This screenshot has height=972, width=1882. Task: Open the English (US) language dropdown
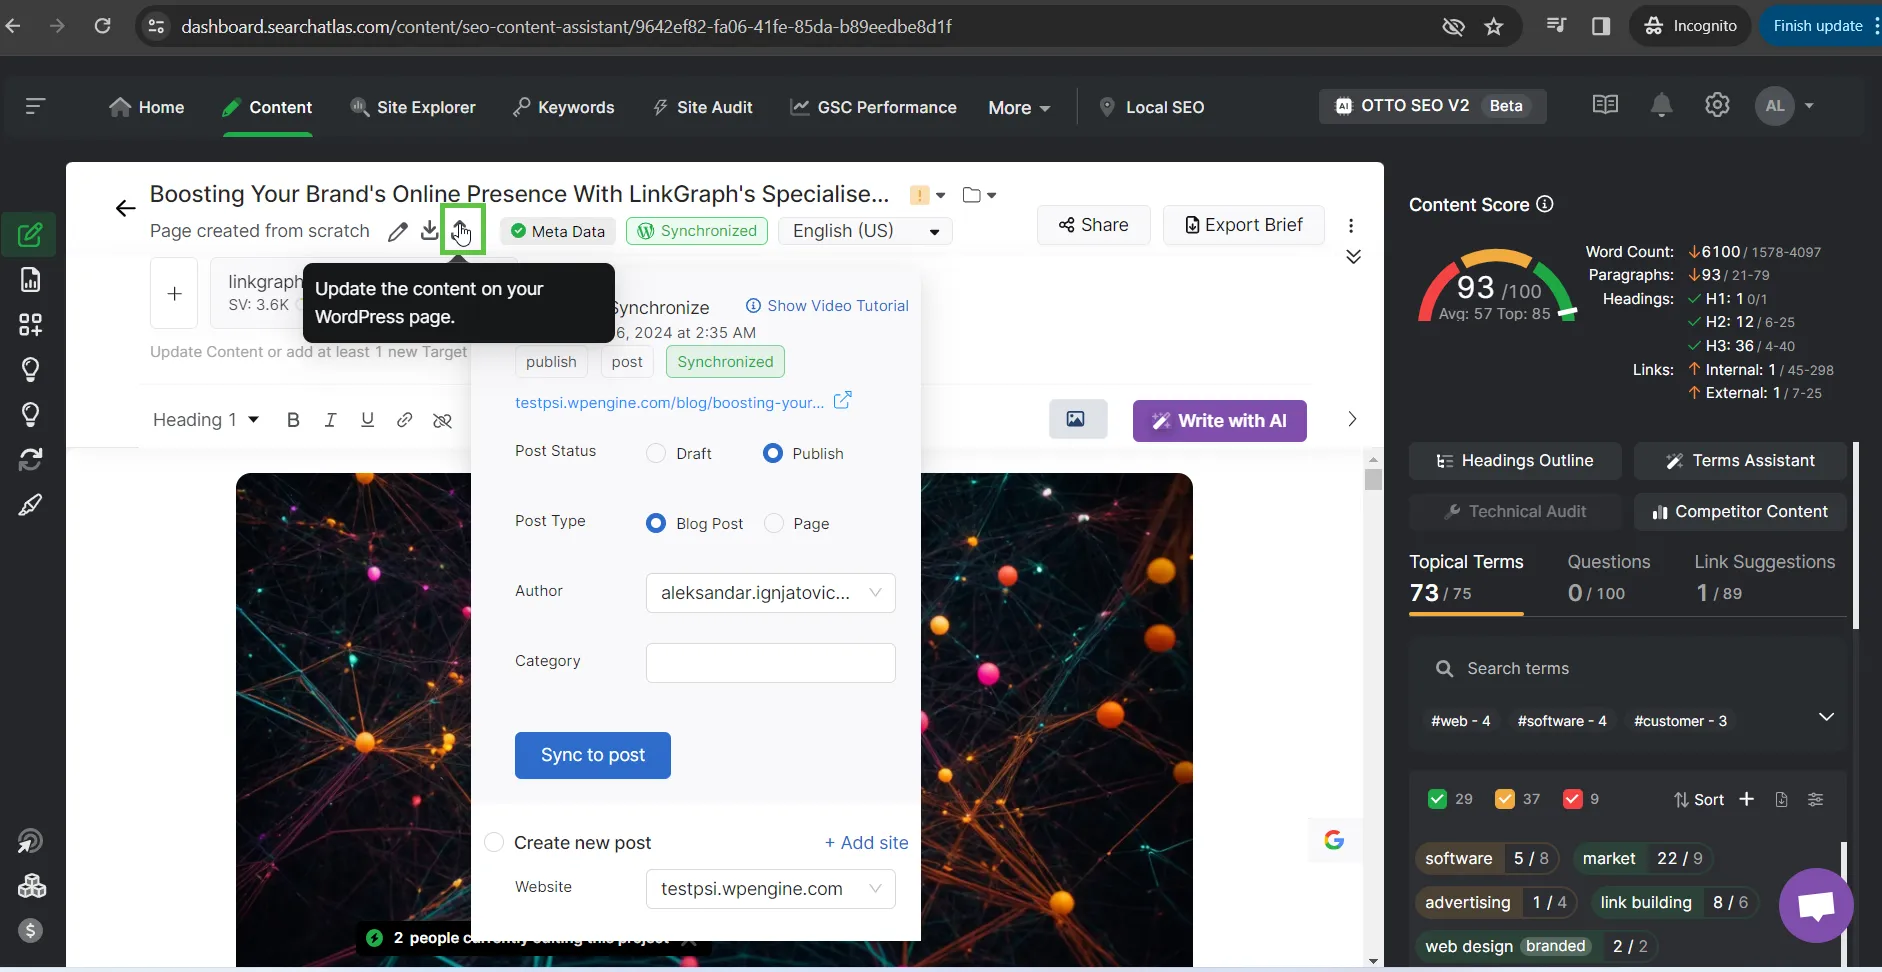tap(865, 231)
